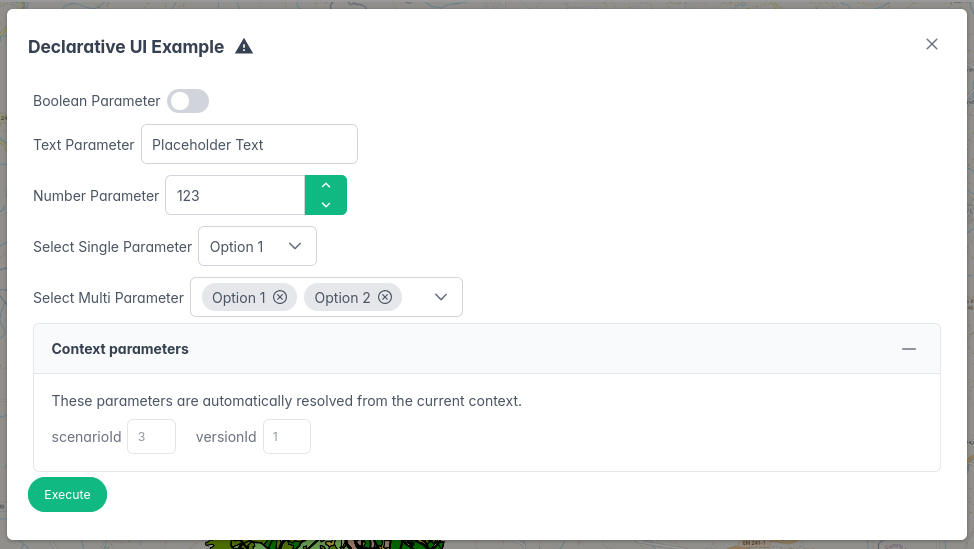Screen dimensions: 974x549
Task: Click into the Text Parameter input field
Action: click(x=249, y=144)
